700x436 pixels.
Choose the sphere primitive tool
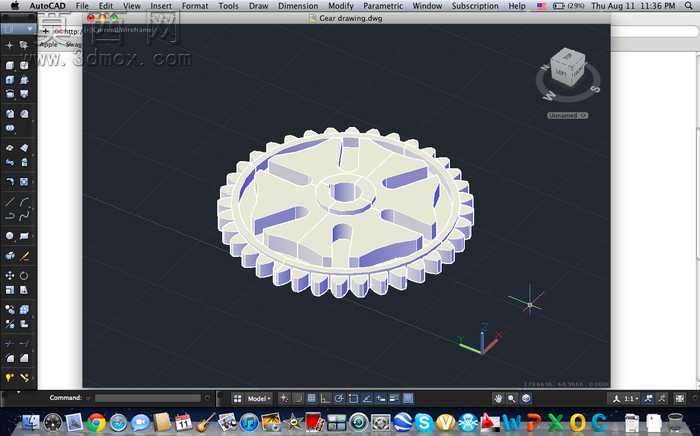[10, 236]
